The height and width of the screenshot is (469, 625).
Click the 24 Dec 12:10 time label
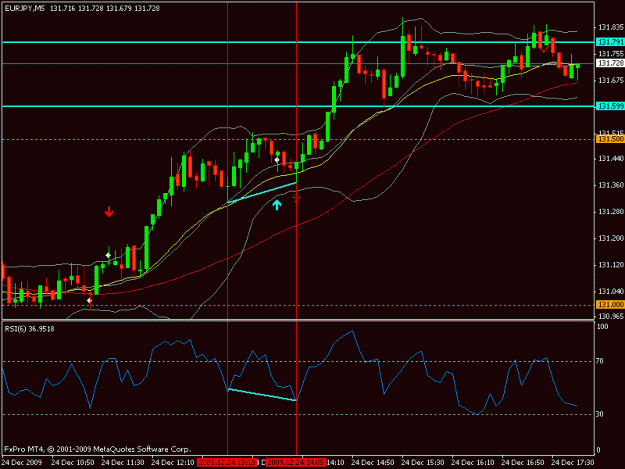173,463
